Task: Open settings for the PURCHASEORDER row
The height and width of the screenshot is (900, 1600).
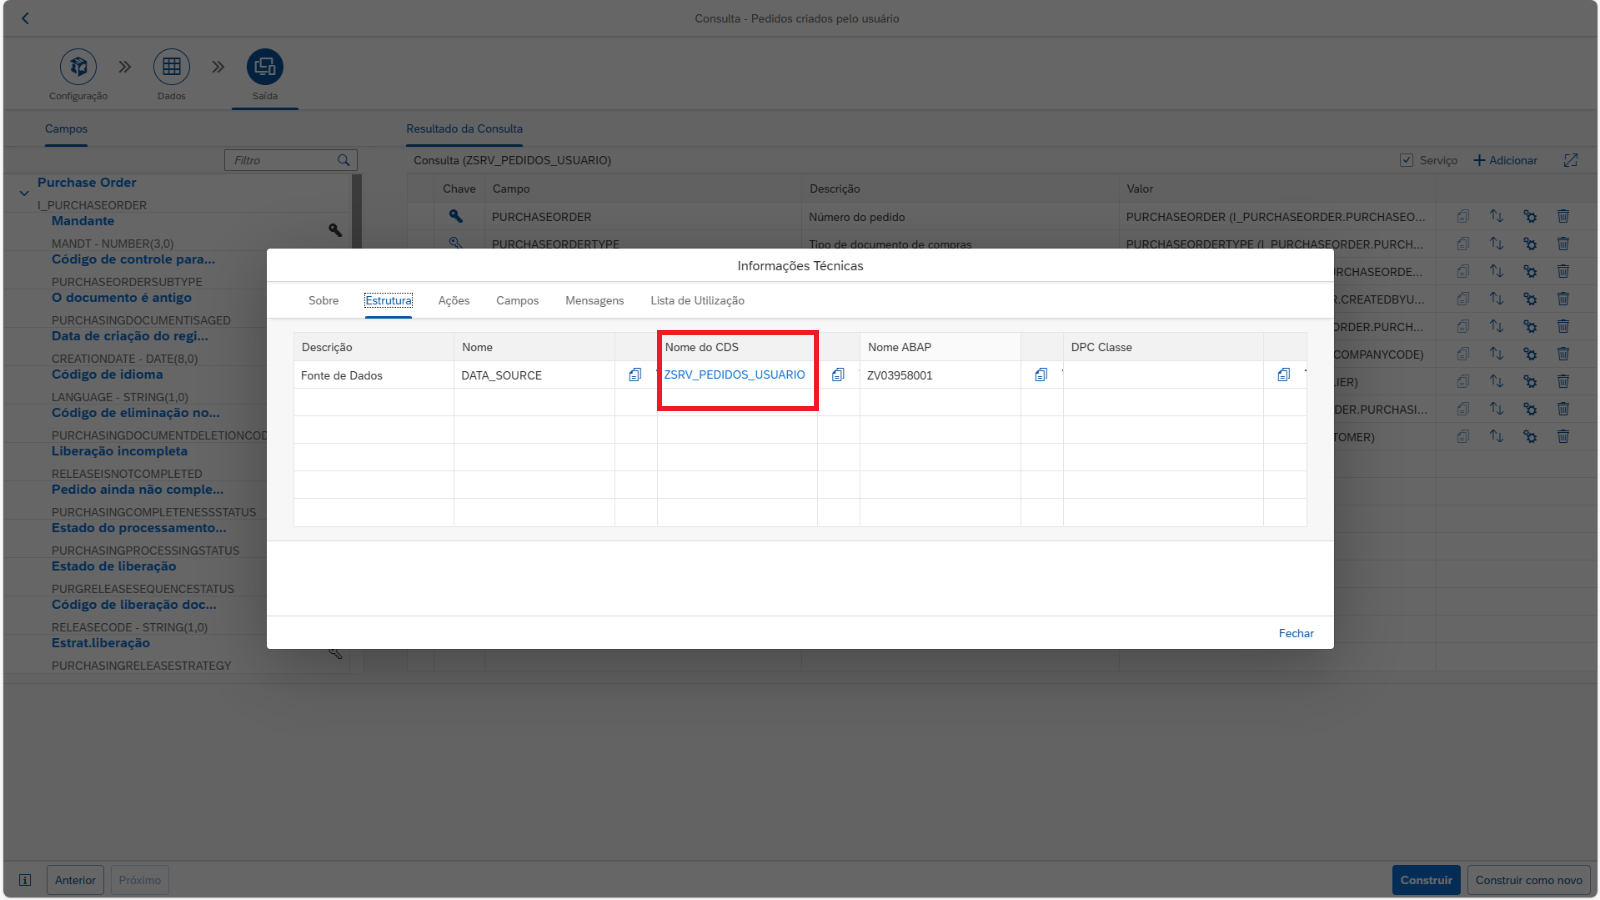Action: click(1530, 216)
